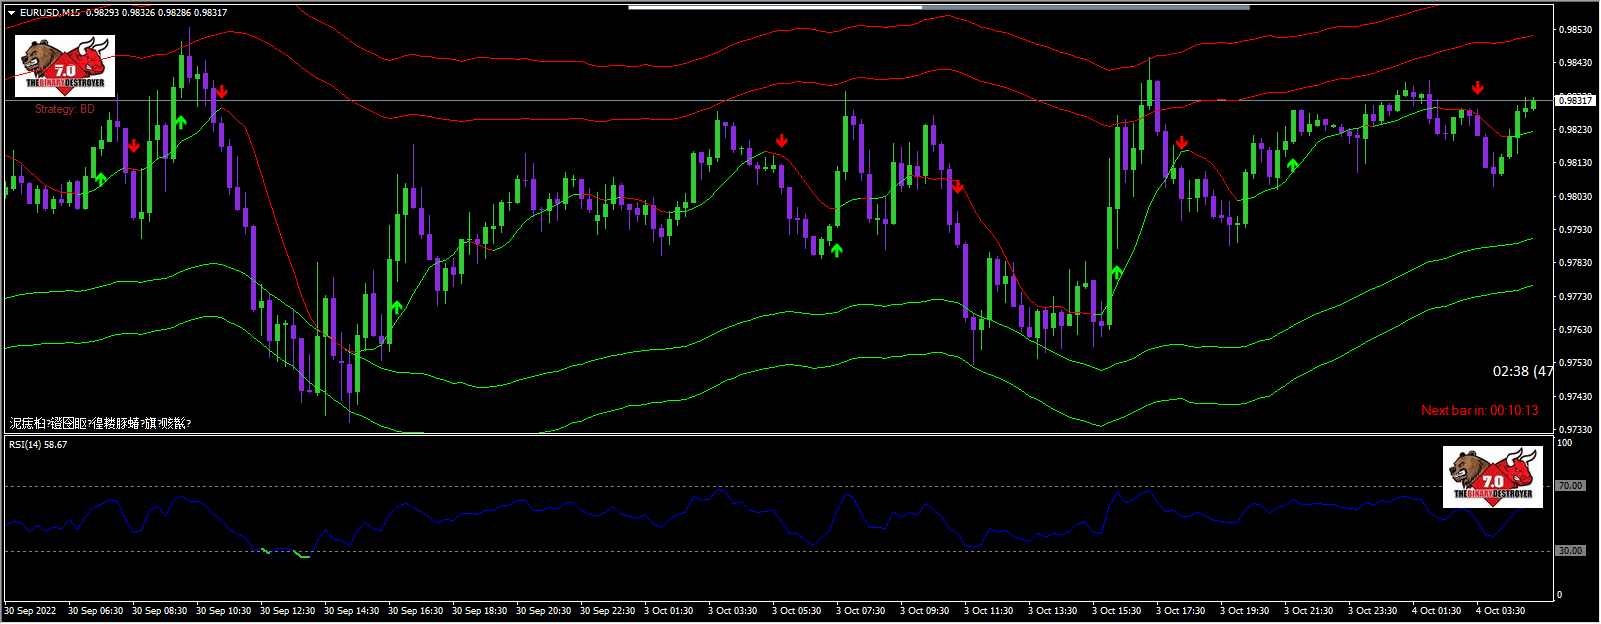Click the rightmost red down arrow signal
The height and width of the screenshot is (624, 1601).
coord(1478,88)
